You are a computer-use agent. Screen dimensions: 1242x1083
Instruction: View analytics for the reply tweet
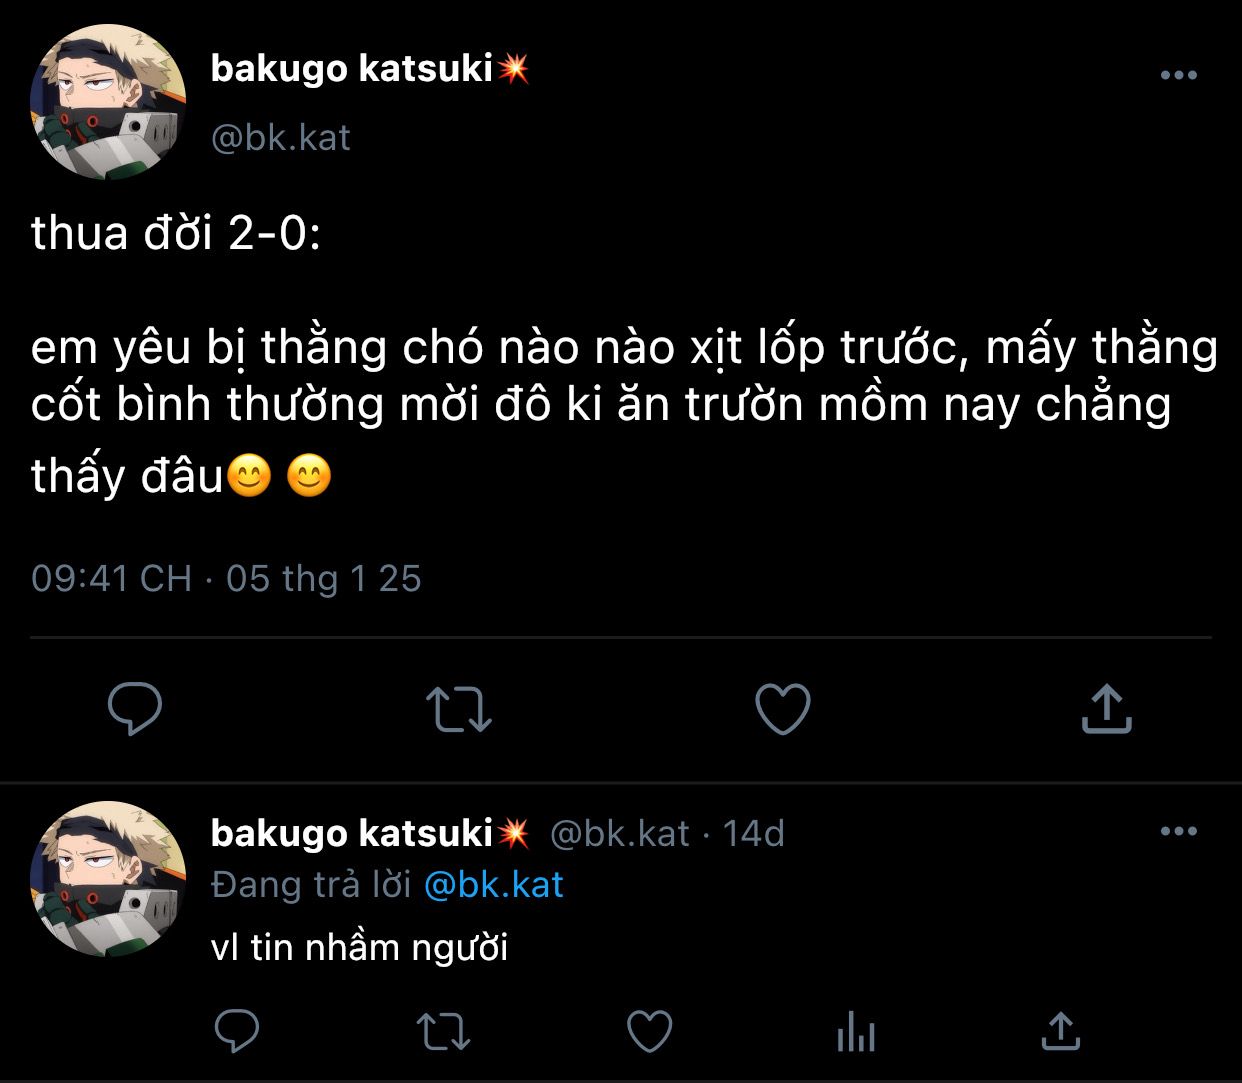click(856, 1030)
